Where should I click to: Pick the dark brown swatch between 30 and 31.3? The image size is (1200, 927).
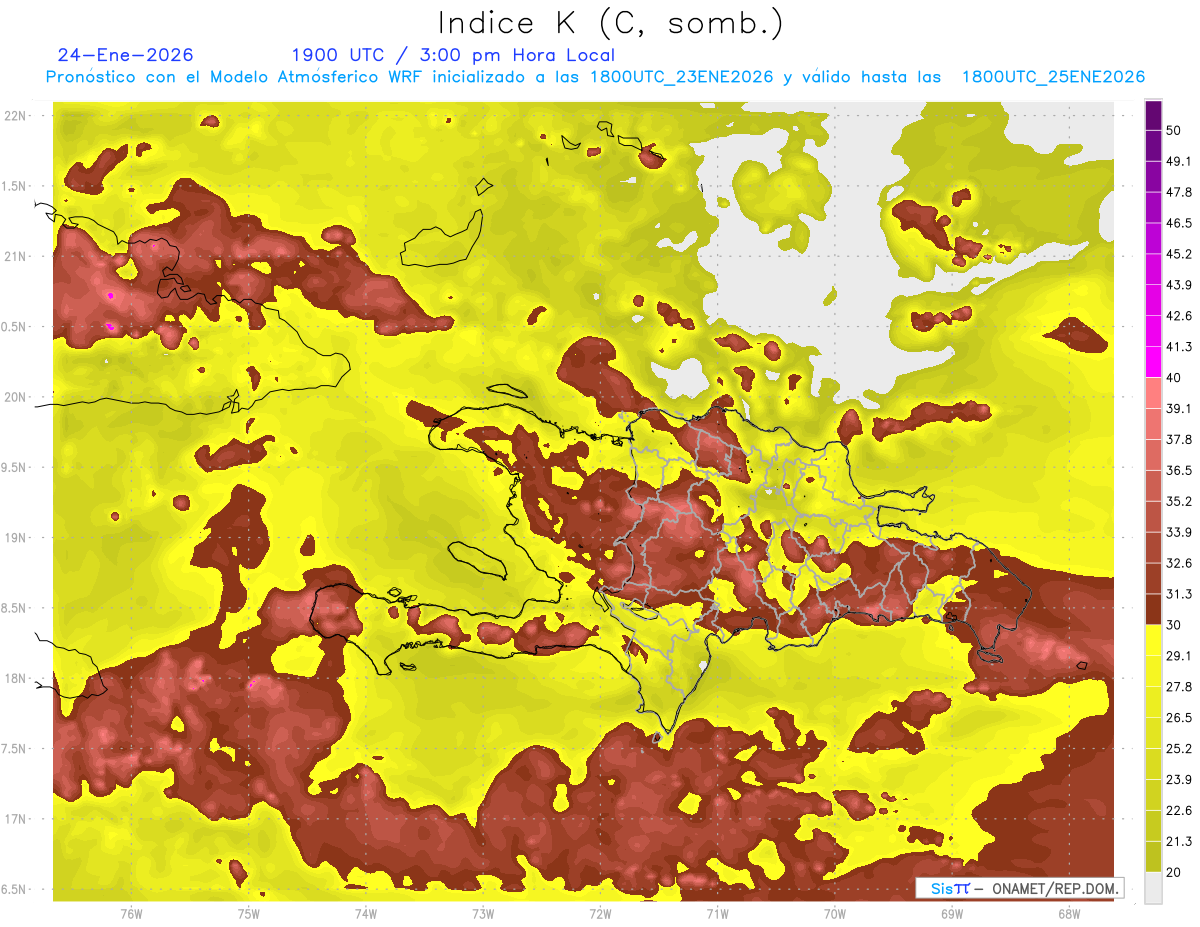pyautogui.click(x=1153, y=609)
